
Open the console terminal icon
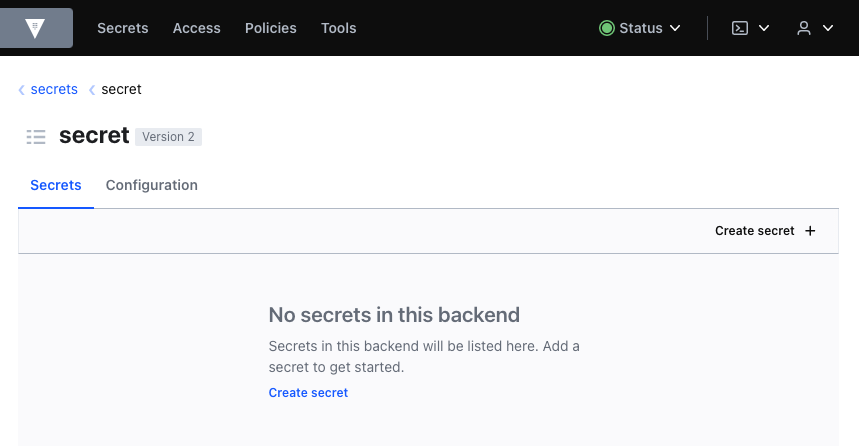coord(740,28)
